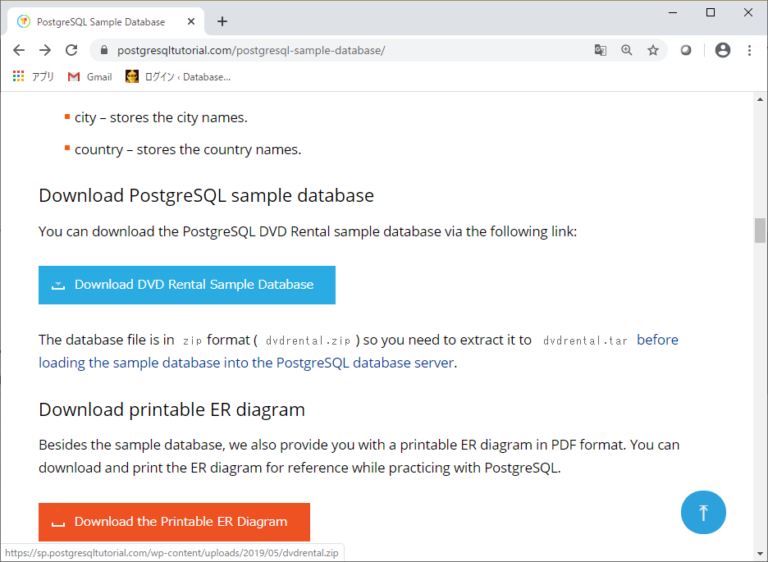Click the 'Download PostgreSQL sample database' heading
This screenshot has width=768, height=562.
(x=206, y=195)
